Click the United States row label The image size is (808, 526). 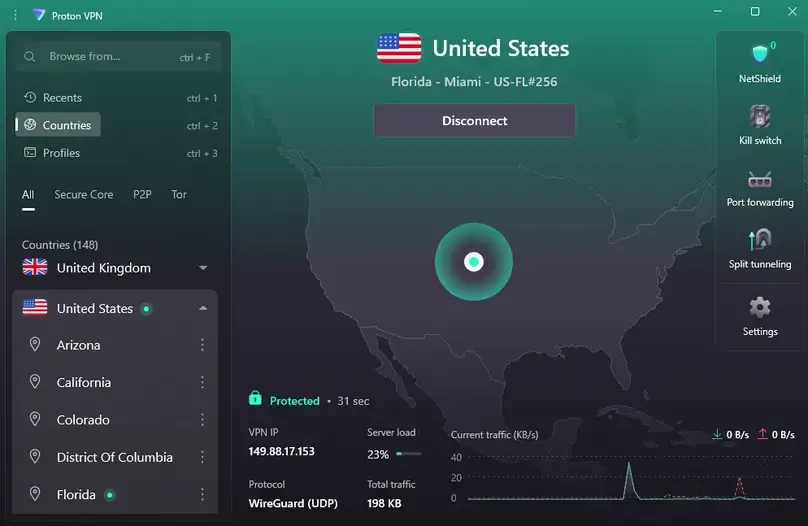(95, 308)
